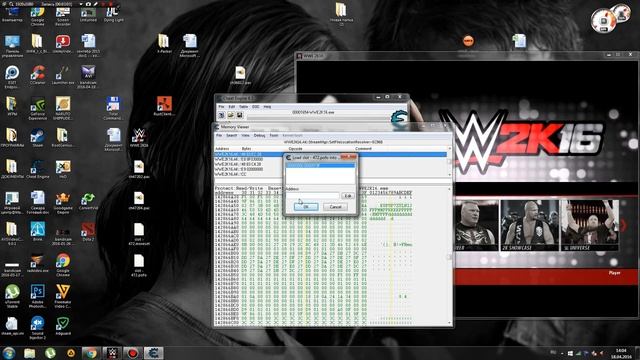Switch to WWE 2K16 via the taskbar
The image size is (640, 360).
[112, 353]
